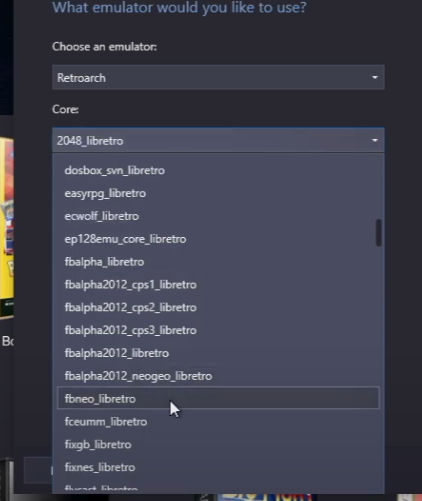Pick fixnes_libretro core

pos(218,467)
